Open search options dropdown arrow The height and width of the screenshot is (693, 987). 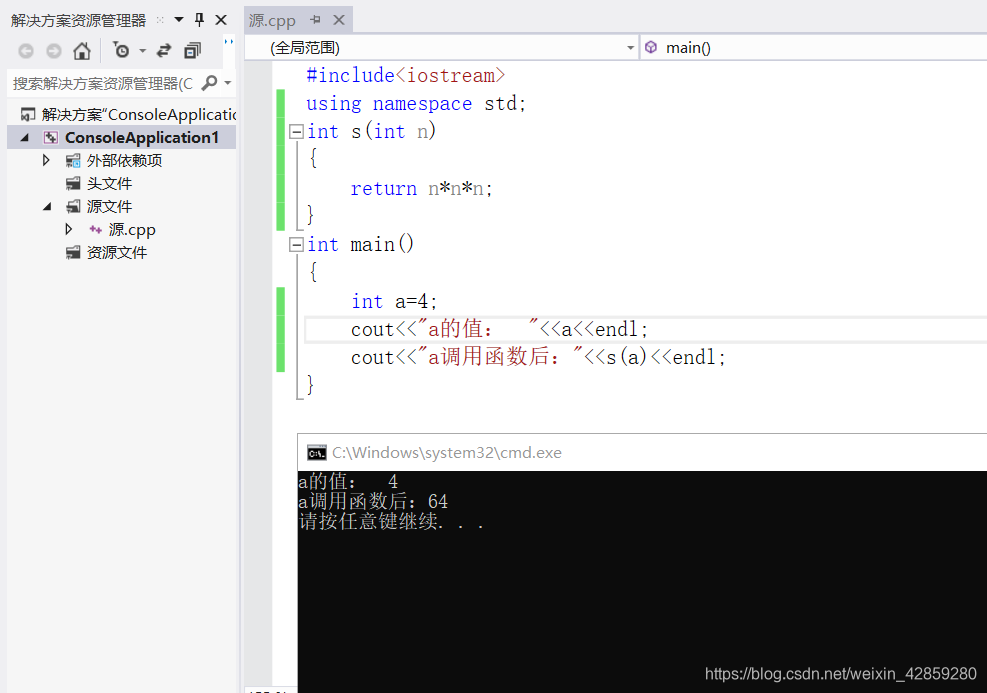point(228,83)
